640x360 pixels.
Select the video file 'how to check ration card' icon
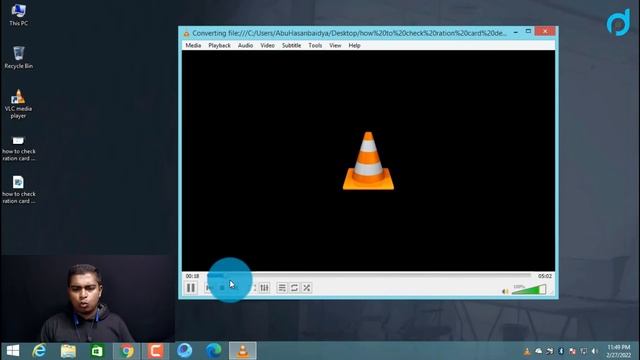tap(18, 148)
